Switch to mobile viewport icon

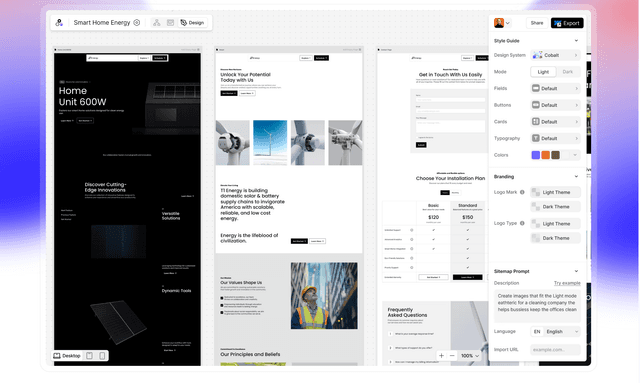102,356
